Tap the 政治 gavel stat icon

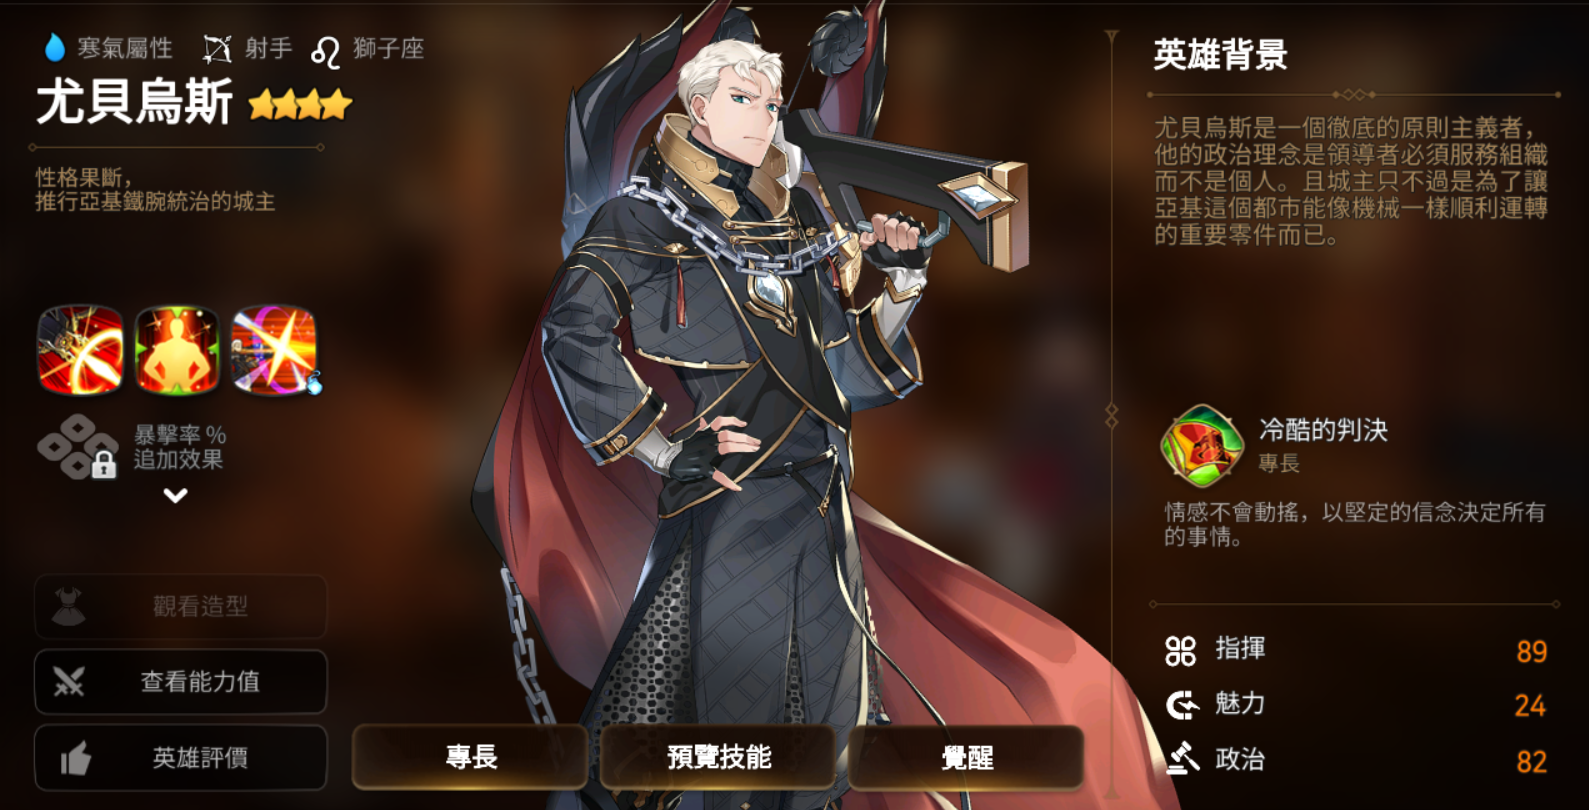(x=1182, y=758)
